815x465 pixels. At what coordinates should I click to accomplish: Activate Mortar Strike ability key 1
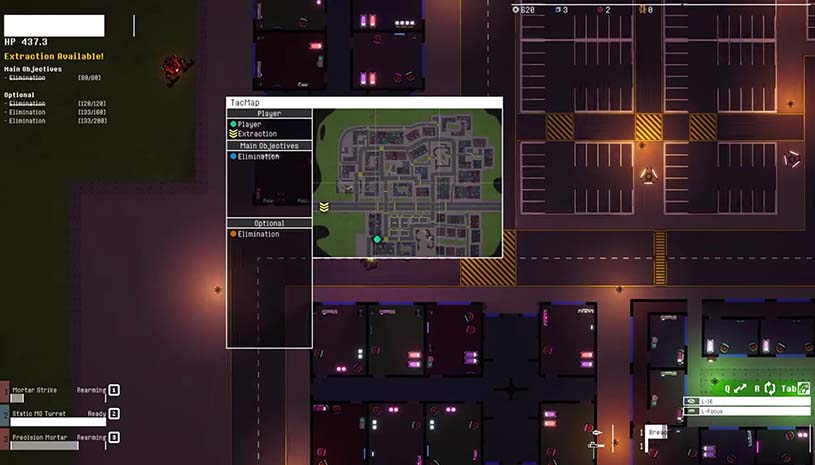tap(114, 390)
